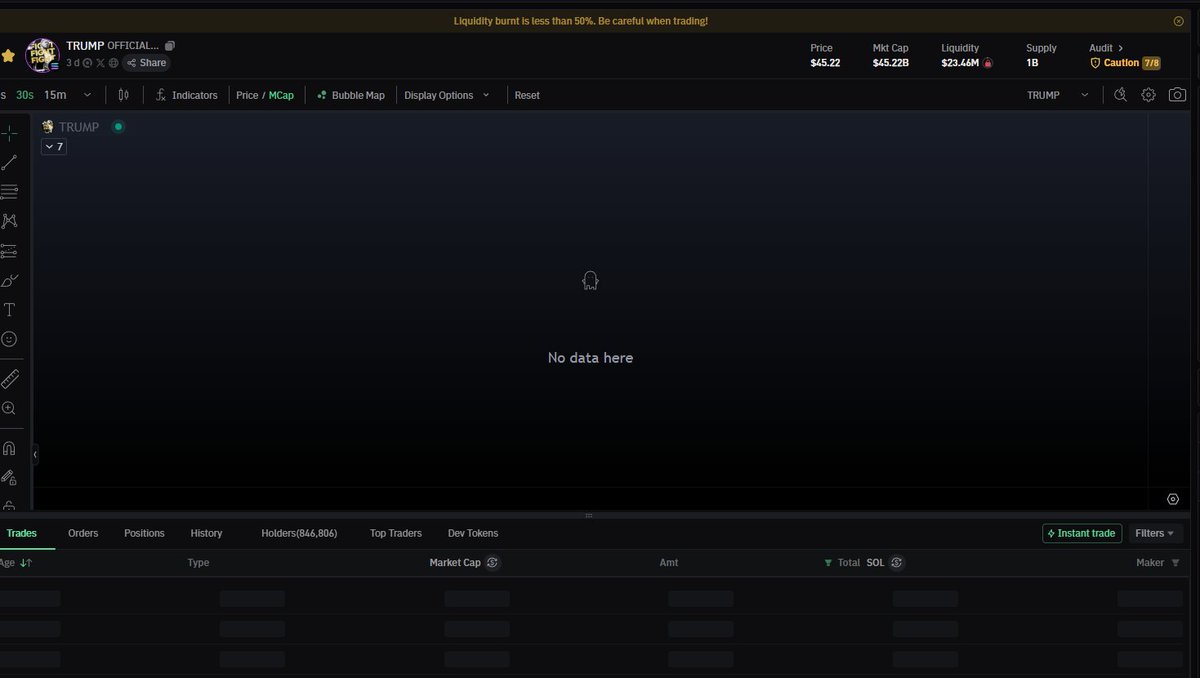
Task: Select the brush drawing tool
Action: tap(9, 280)
